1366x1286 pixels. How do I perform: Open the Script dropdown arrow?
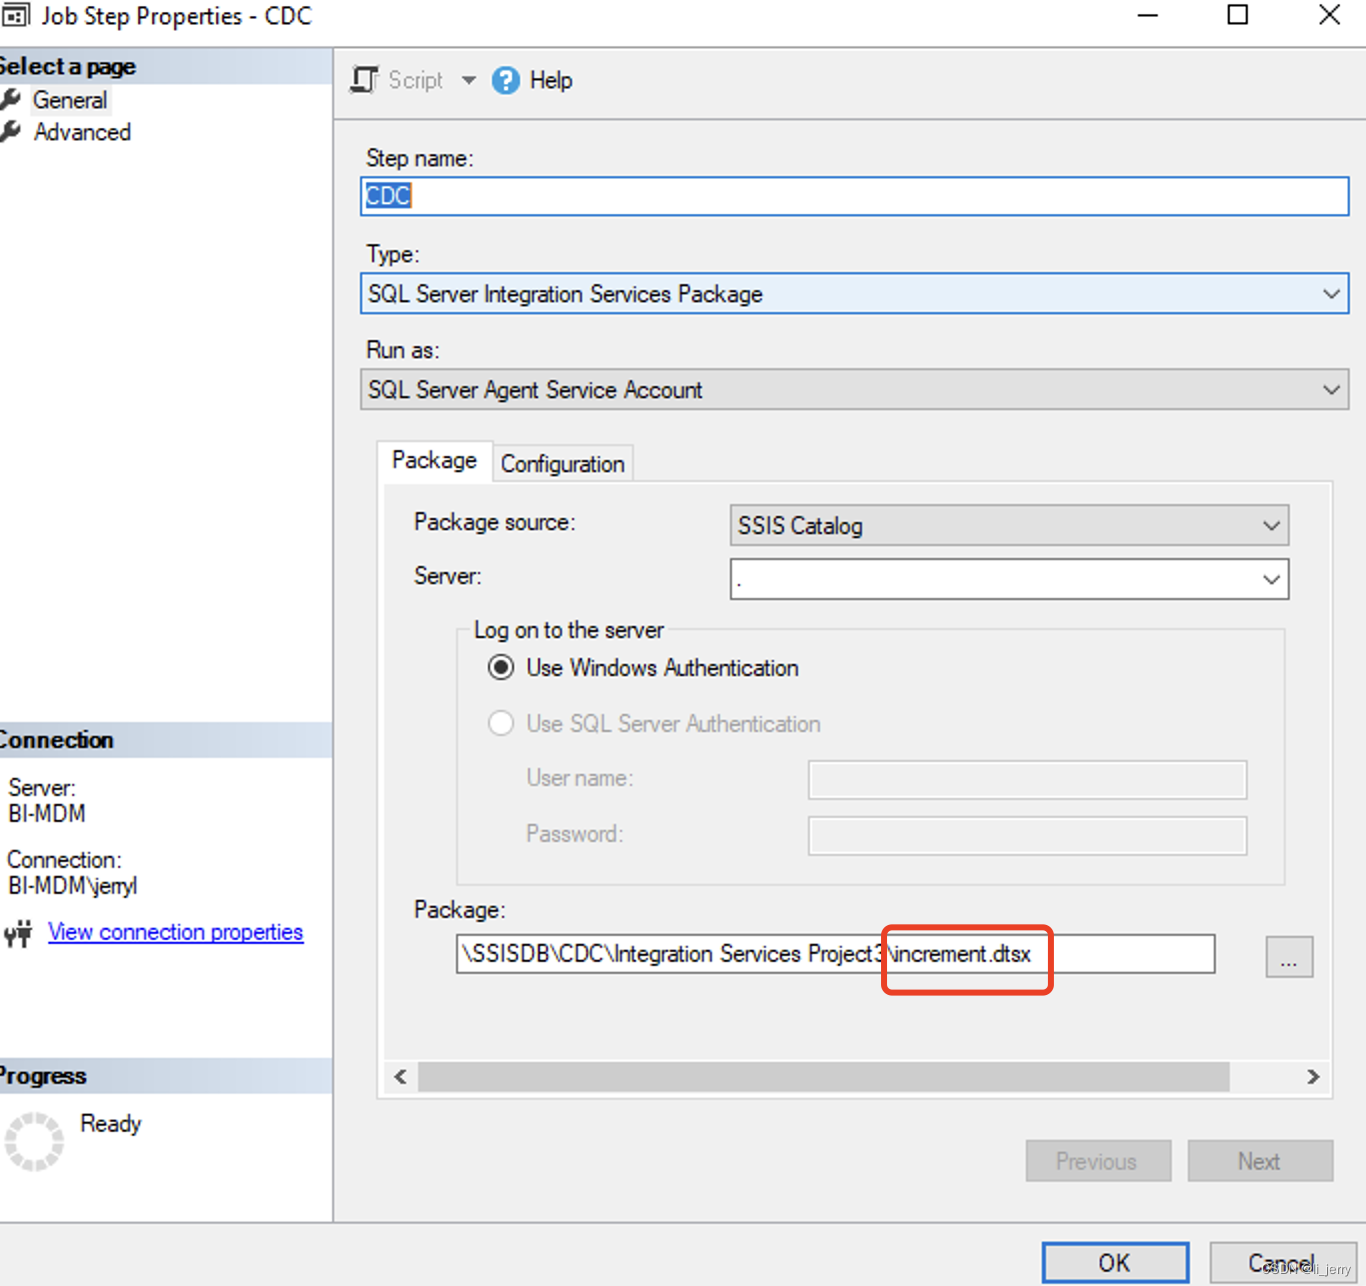click(x=468, y=80)
